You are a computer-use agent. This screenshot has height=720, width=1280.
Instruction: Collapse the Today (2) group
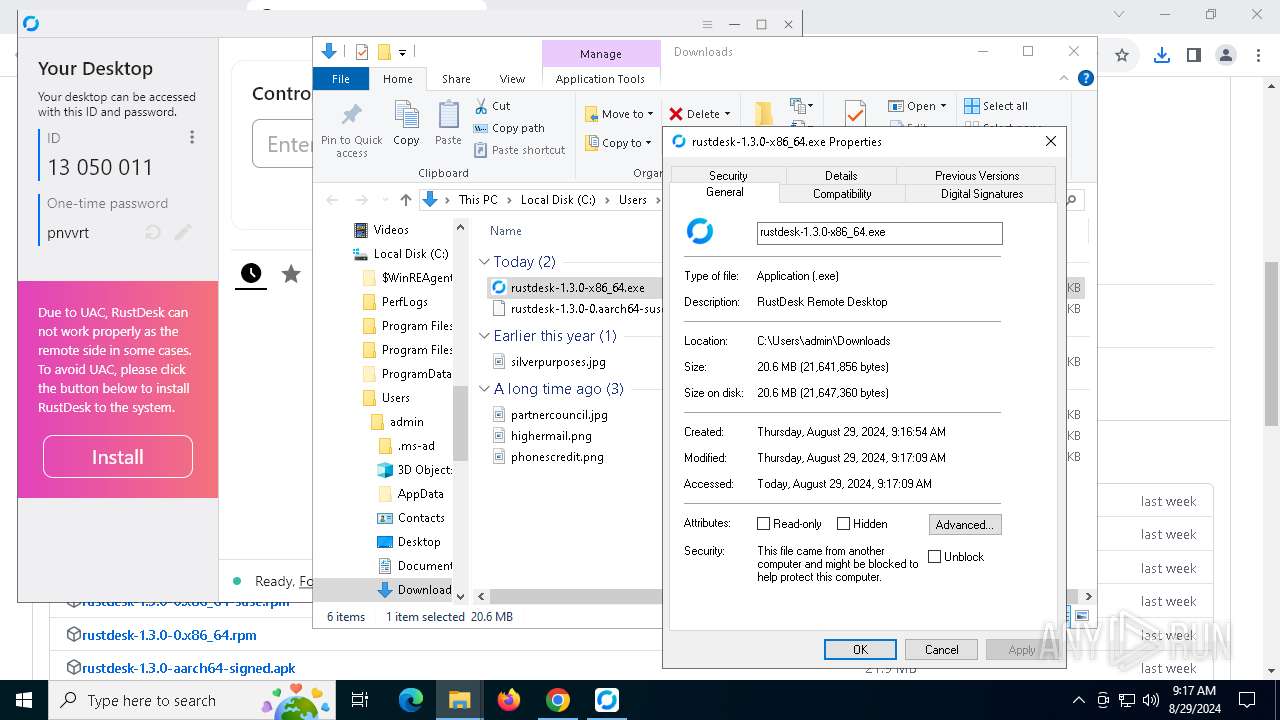[x=485, y=262]
